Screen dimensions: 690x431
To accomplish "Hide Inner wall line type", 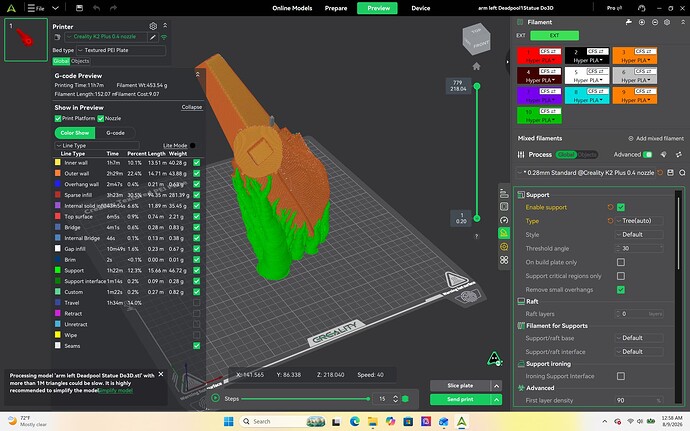I will (196, 162).
